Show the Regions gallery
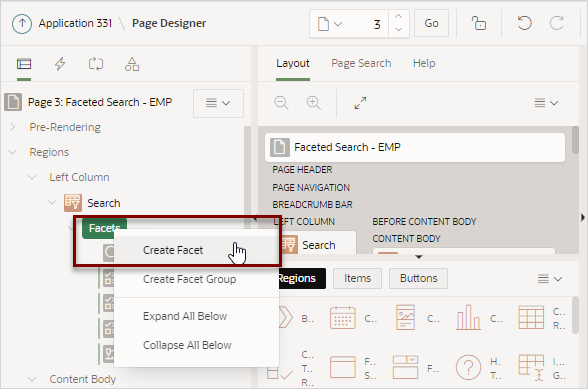The height and width of the screenshot is (389, 588). [x=301, y=278]
